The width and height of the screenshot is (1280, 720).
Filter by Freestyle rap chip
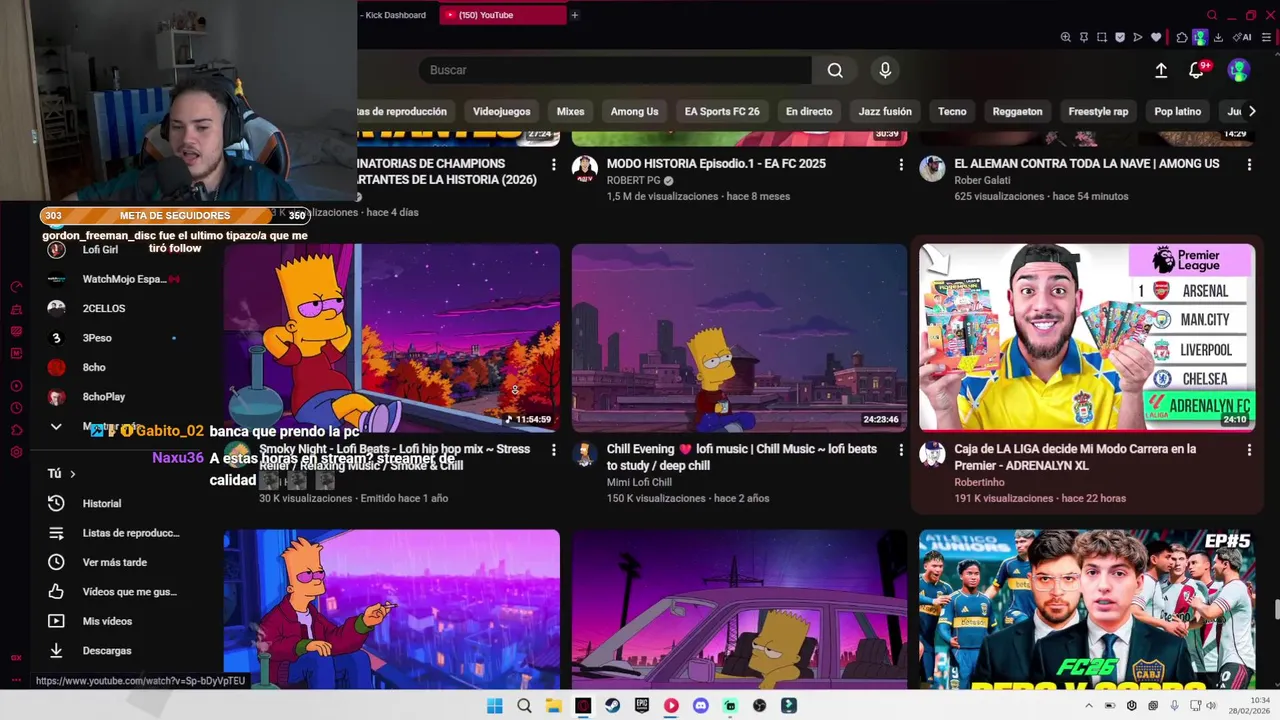1098,111
